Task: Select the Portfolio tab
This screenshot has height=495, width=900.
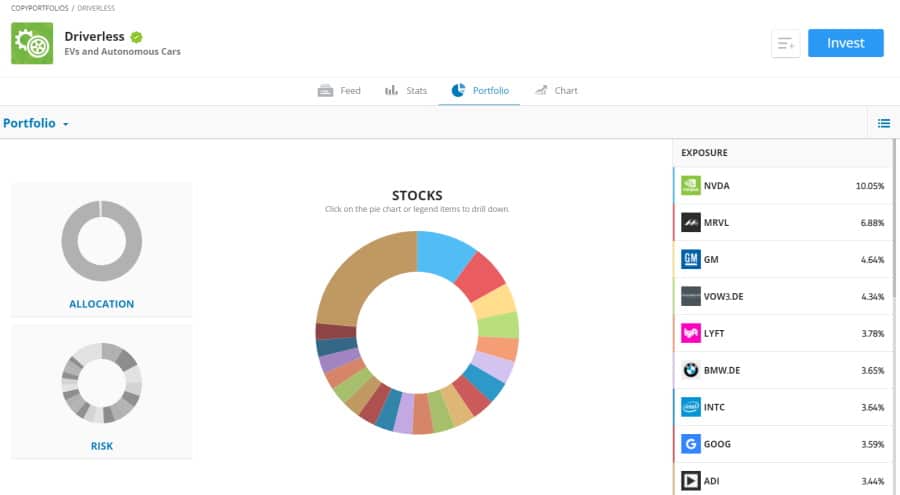Action: coord(479,91)
